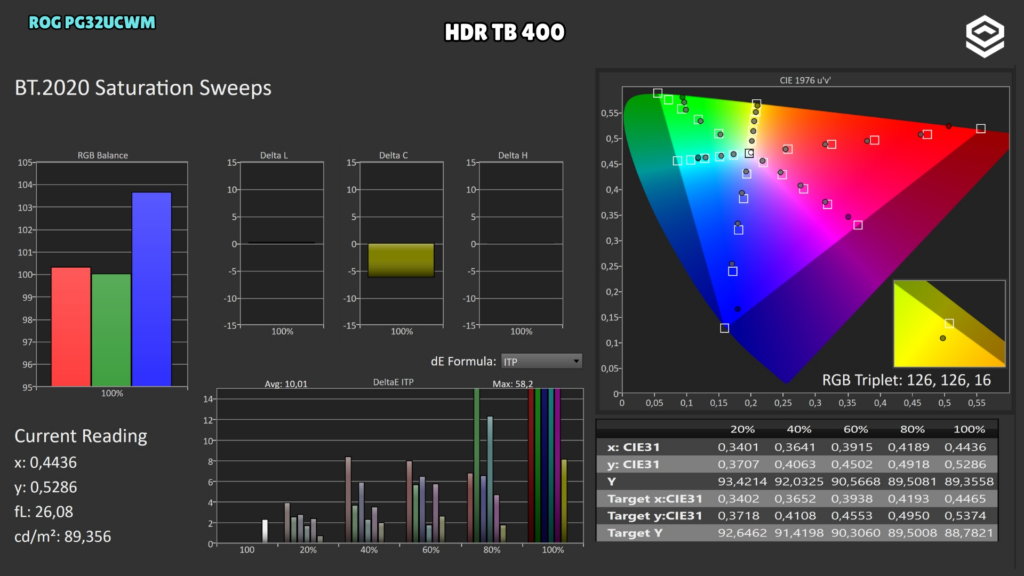1024x576 pixels.
Task: Click table cell 0,3707
Action: click(739, 464)
